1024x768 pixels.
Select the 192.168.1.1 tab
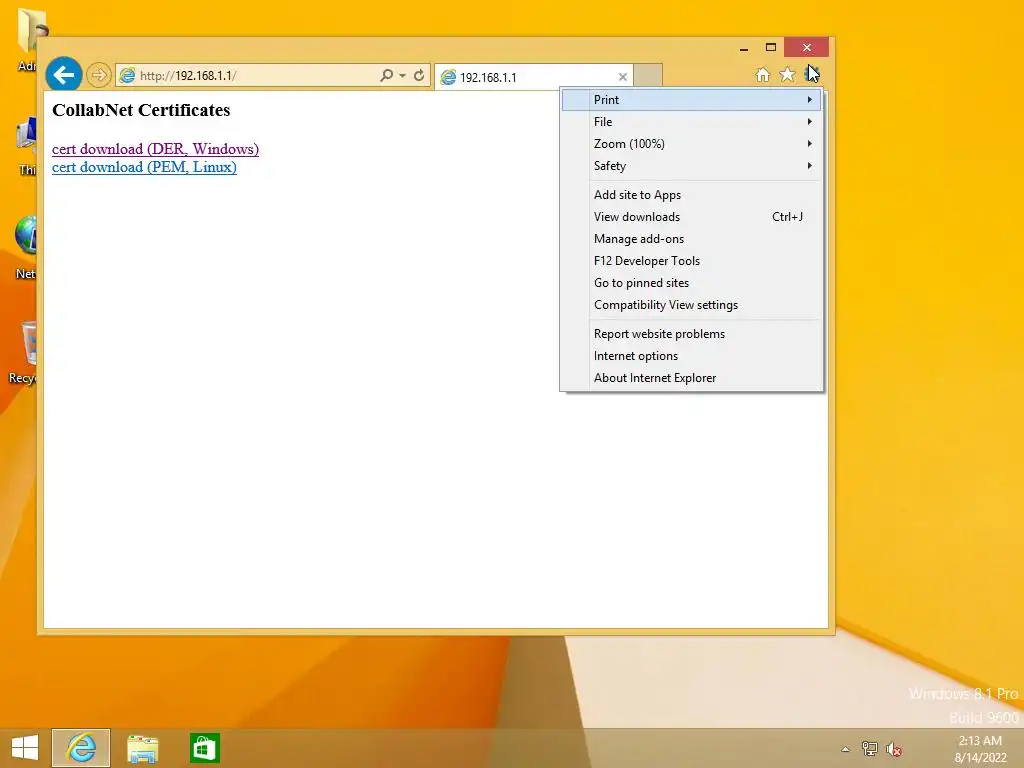click(534, 77)
